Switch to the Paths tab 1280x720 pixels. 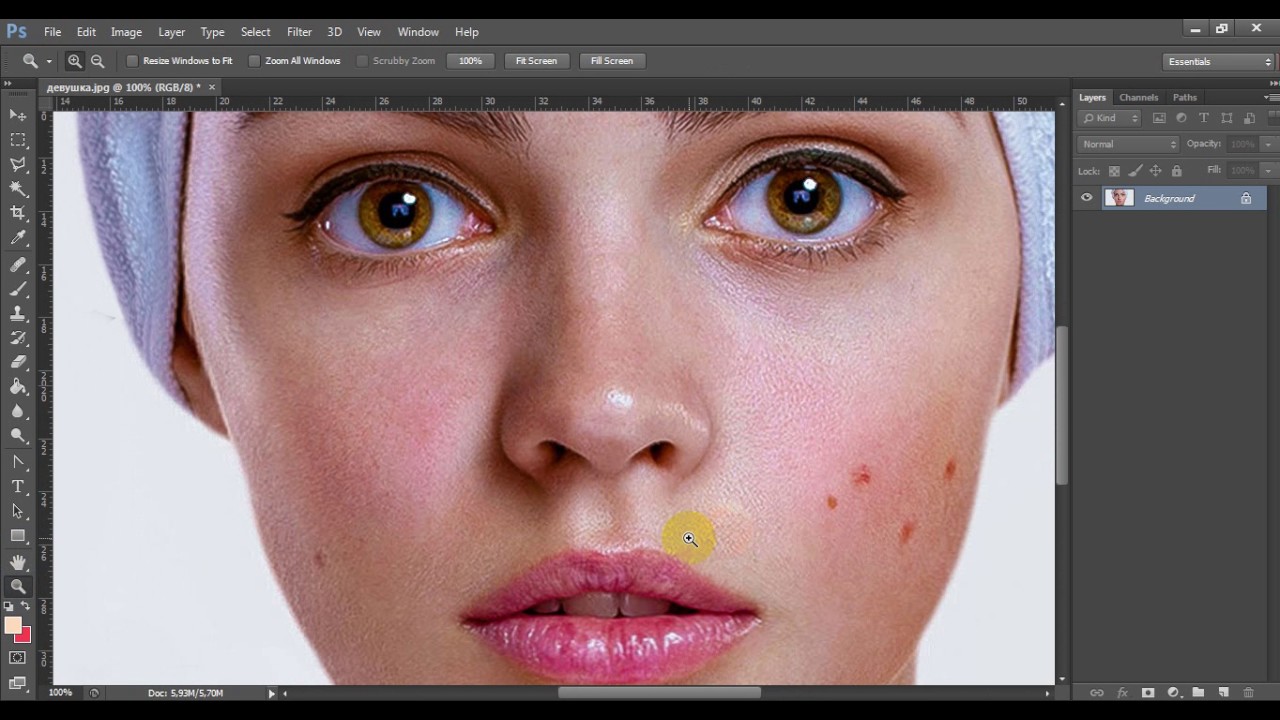(1185, 97)
